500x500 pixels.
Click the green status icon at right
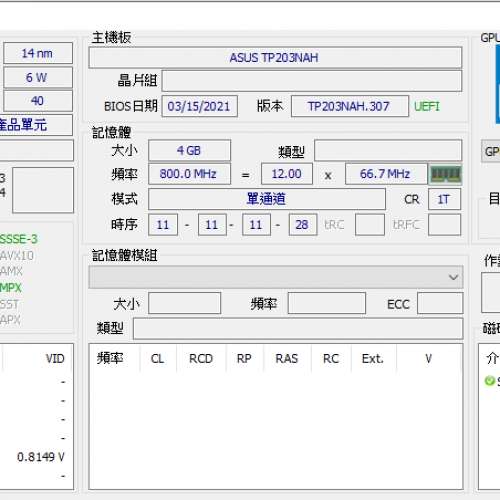pos(489,381)
